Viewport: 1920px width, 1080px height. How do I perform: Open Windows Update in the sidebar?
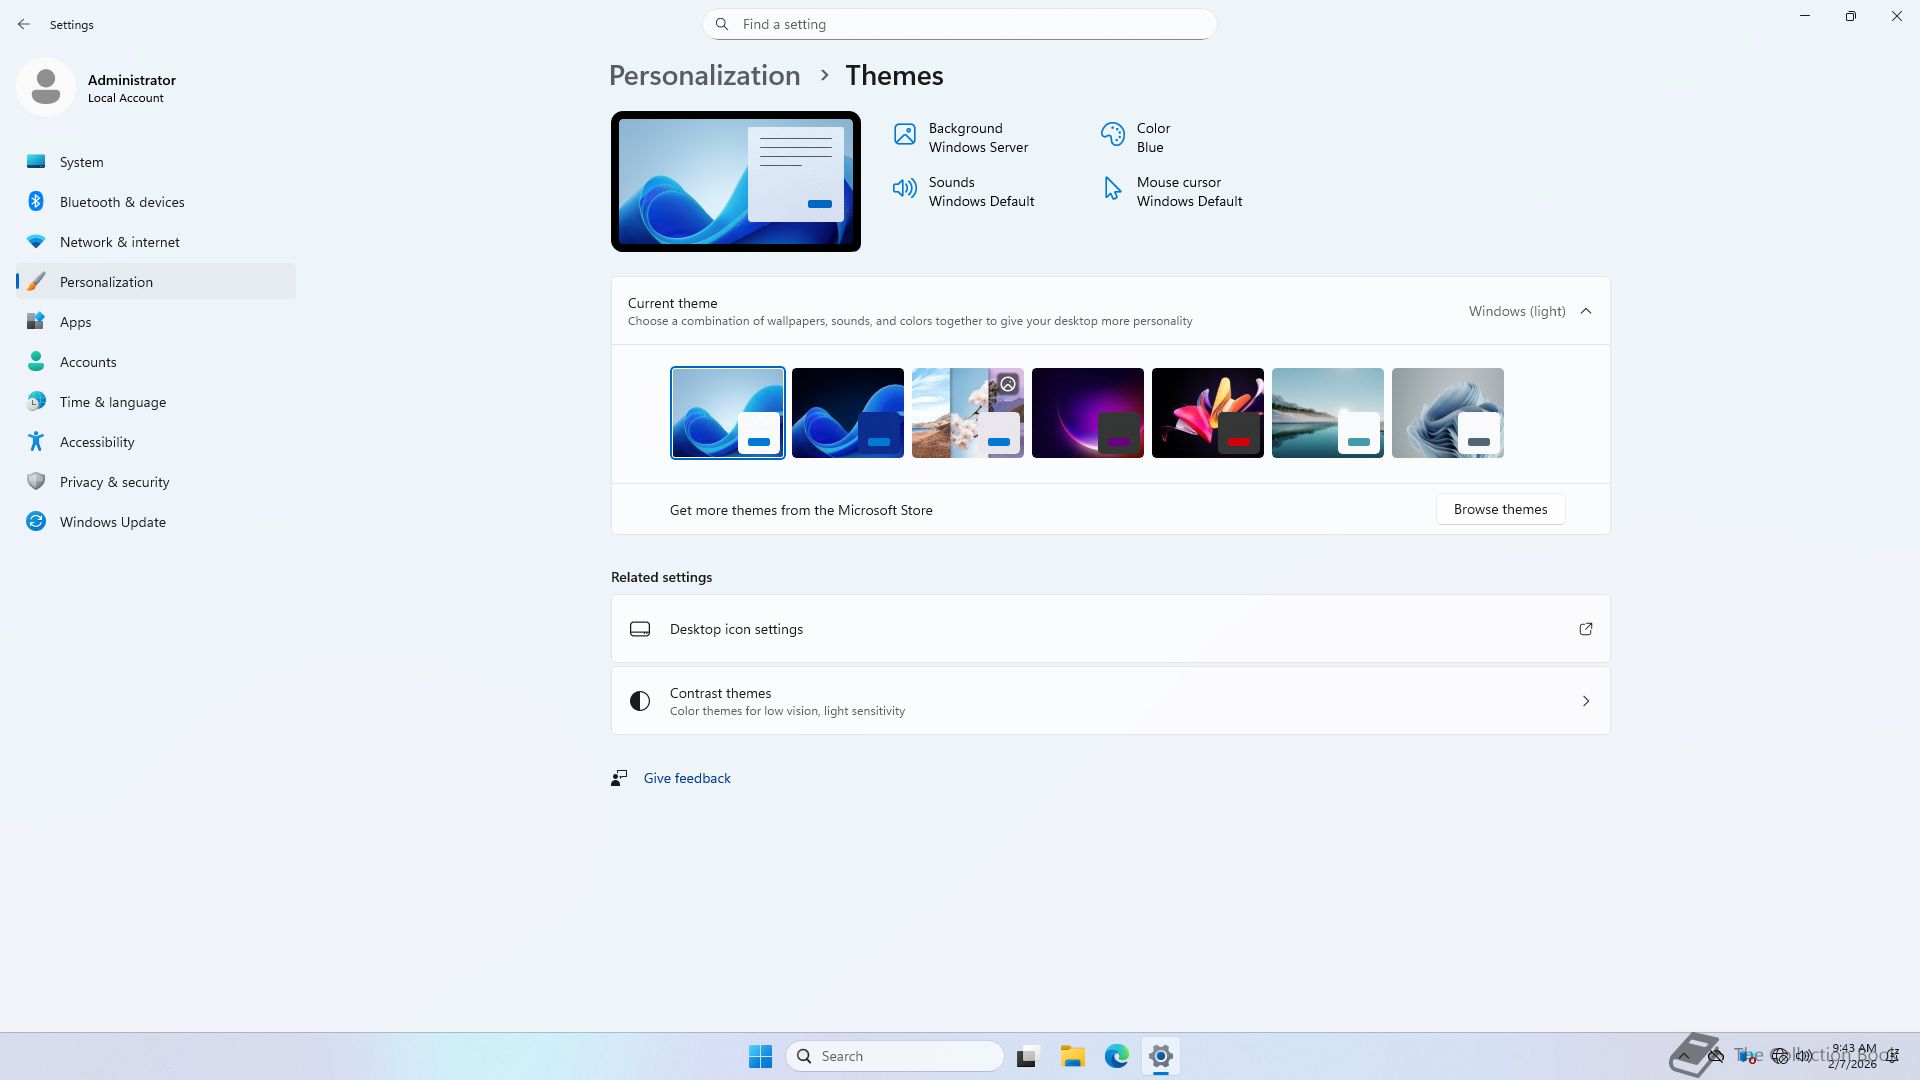point(112,522)
